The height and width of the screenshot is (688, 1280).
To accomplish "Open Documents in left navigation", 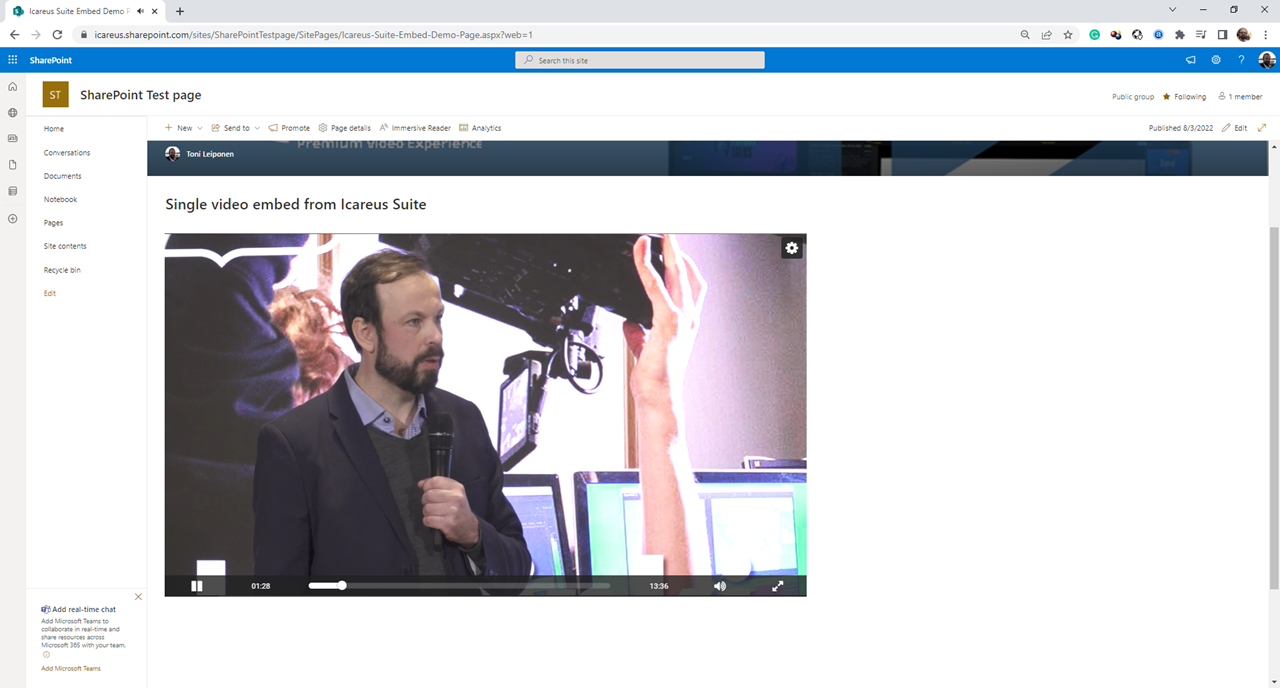I will (62, 176).
